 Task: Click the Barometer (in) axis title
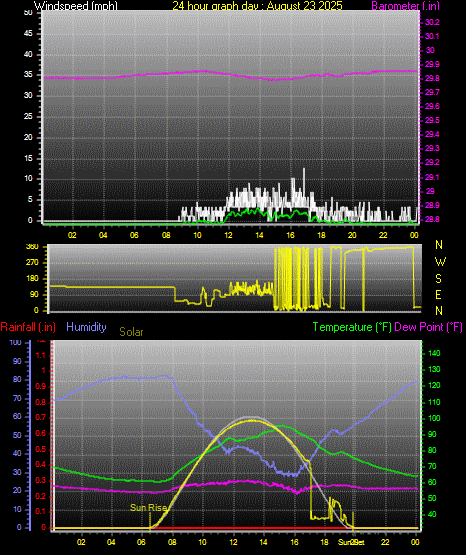tap(405, 6)
